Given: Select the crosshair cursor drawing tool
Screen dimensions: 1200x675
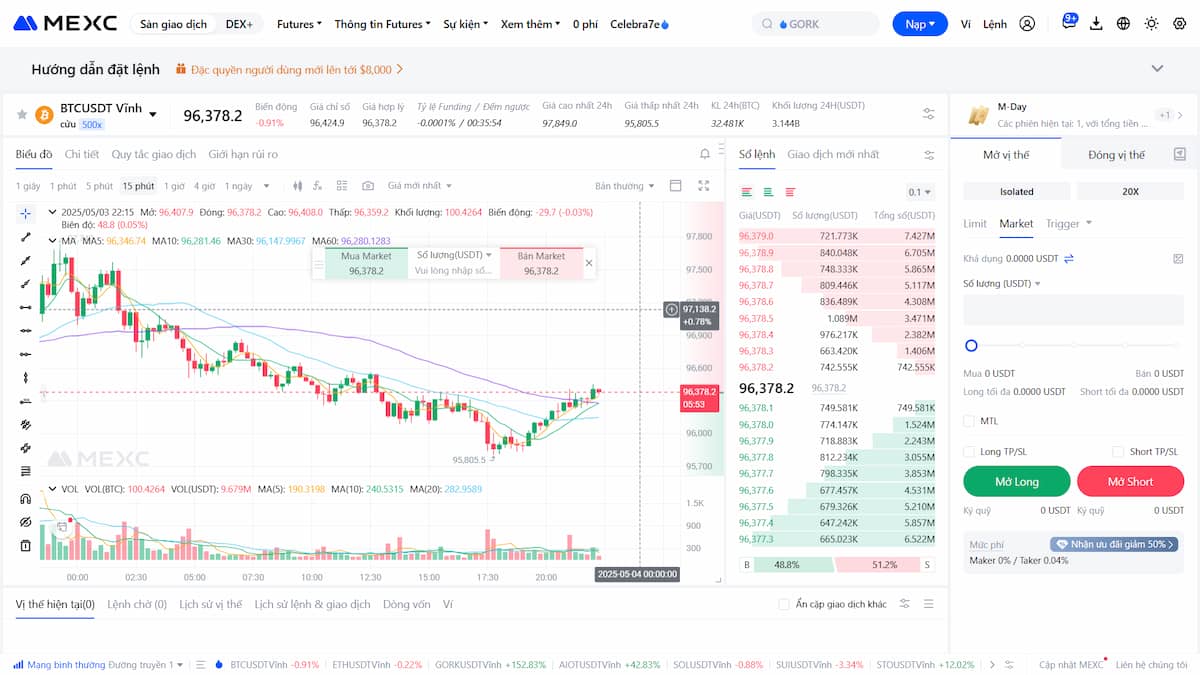Looking at the screenshot, I should pos(25,213).
